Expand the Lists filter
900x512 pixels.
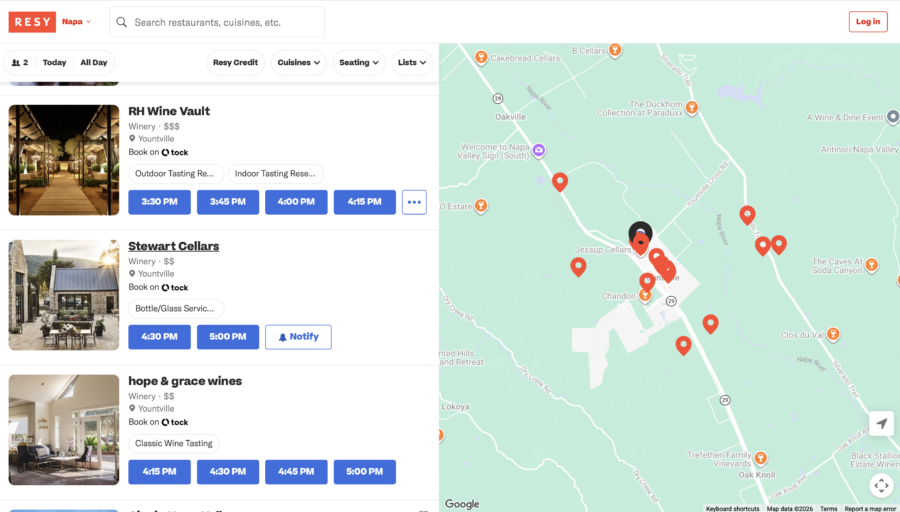point(412,63)
